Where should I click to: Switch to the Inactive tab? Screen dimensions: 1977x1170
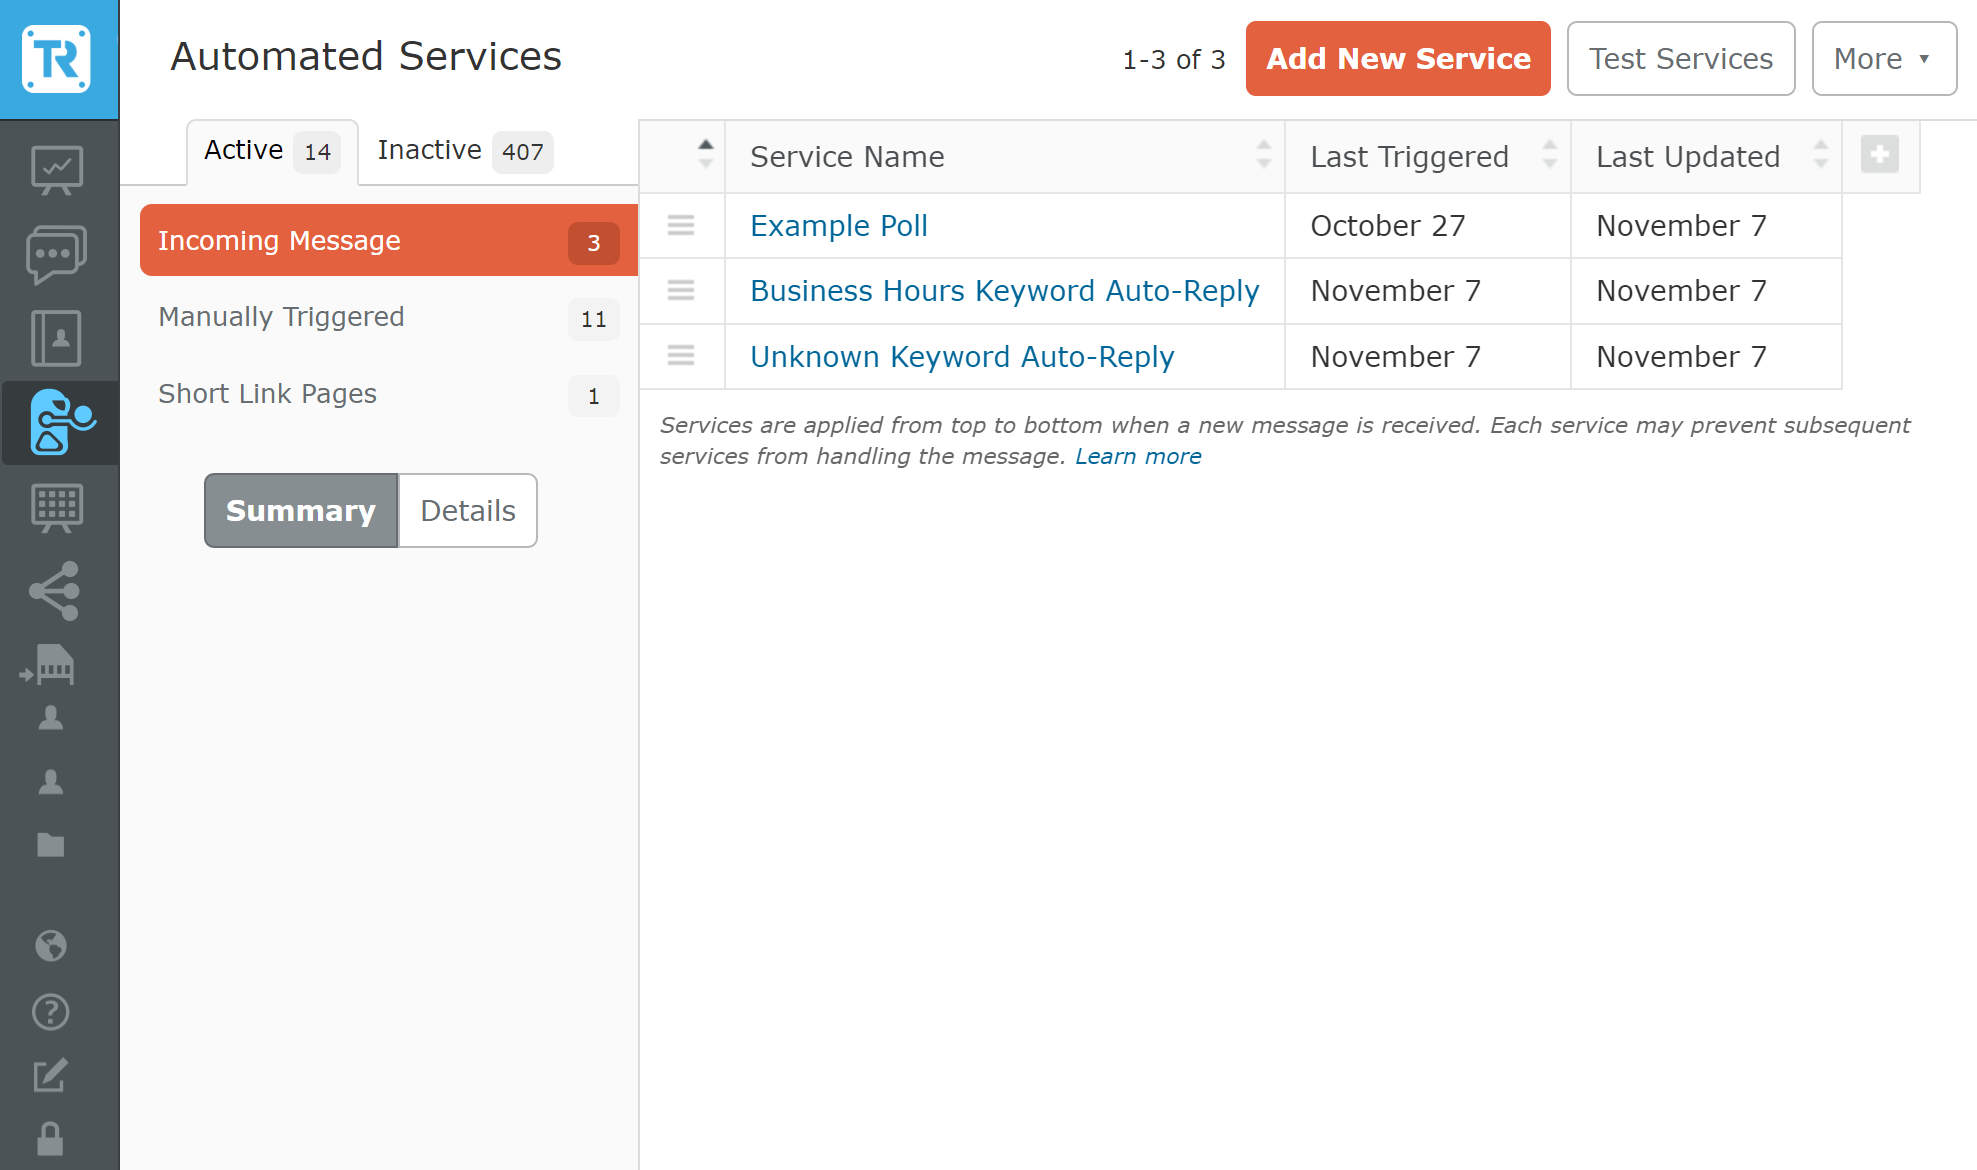point(429,150)
